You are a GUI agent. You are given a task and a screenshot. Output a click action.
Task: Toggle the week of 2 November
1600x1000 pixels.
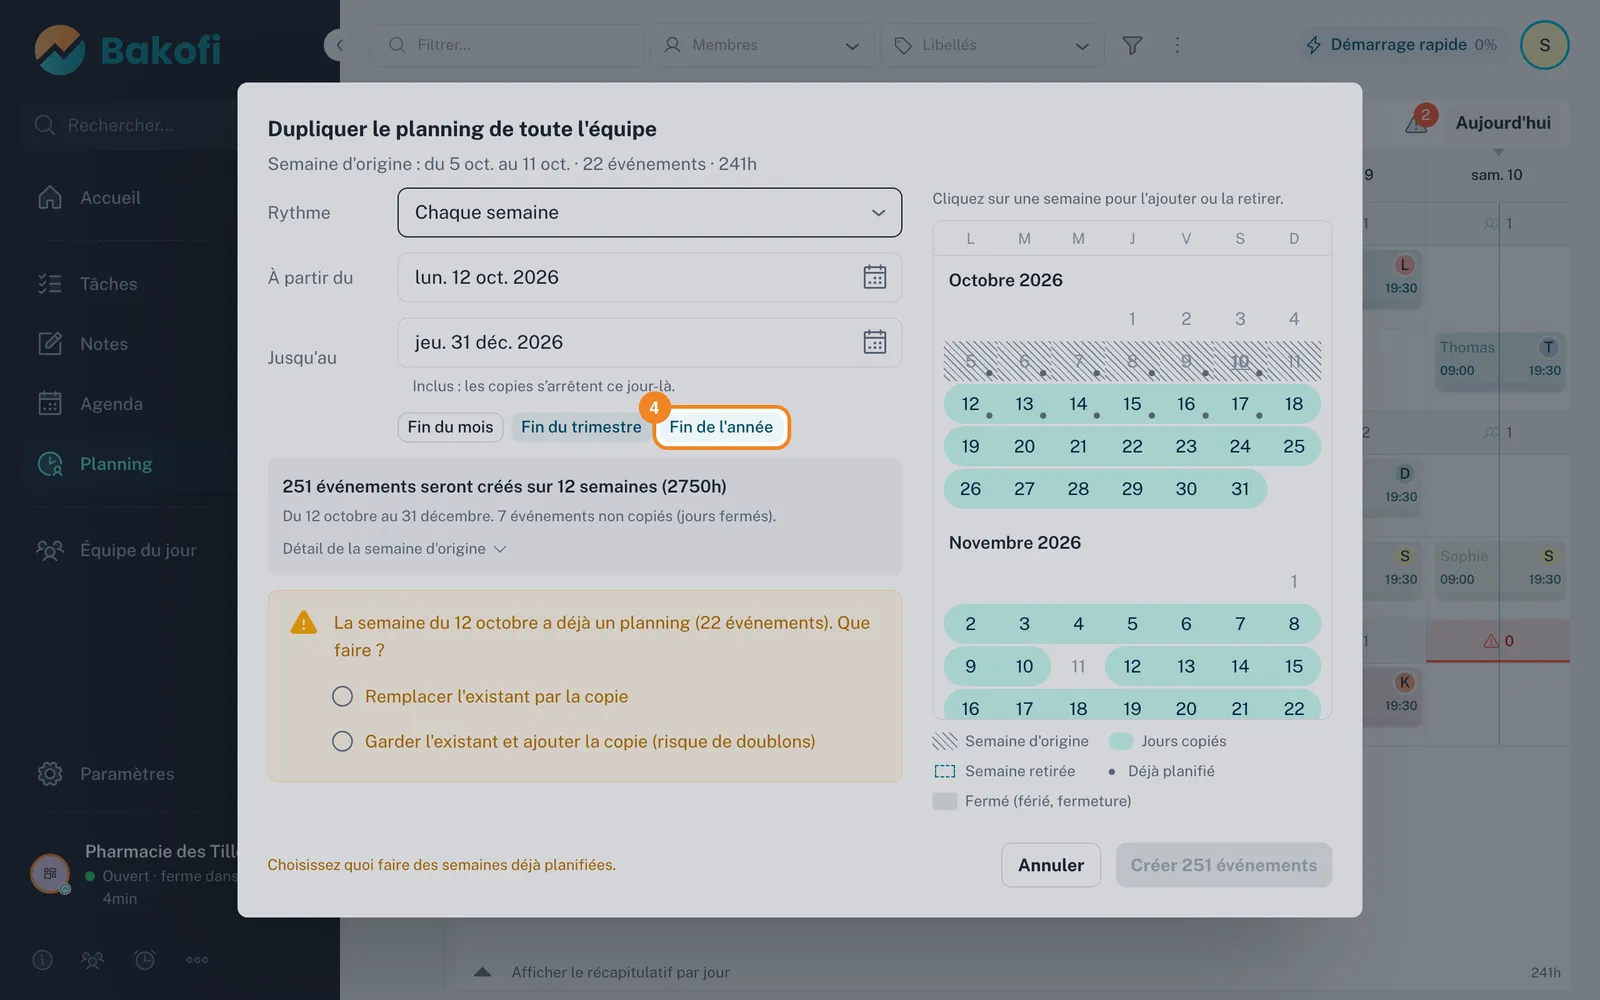coord(1132,624)
